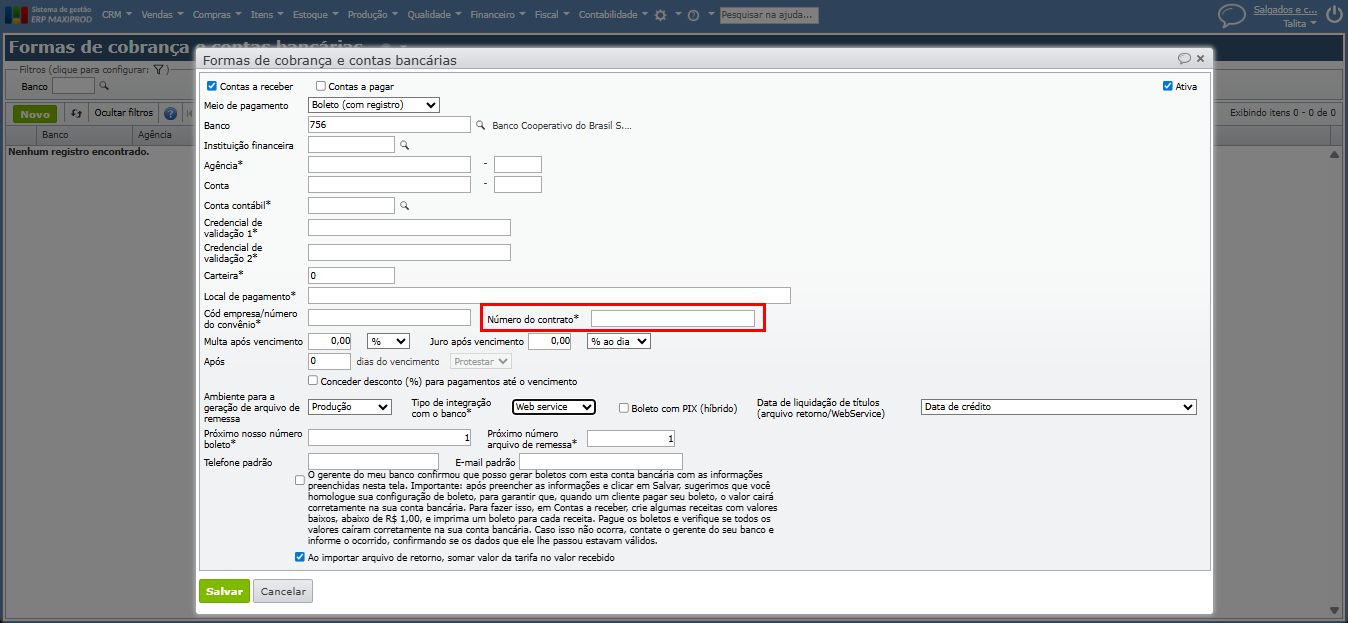This screenshot has height=623, width=1348.
Task: Open the Web service integration dropdown
Action: coord(554,407)
